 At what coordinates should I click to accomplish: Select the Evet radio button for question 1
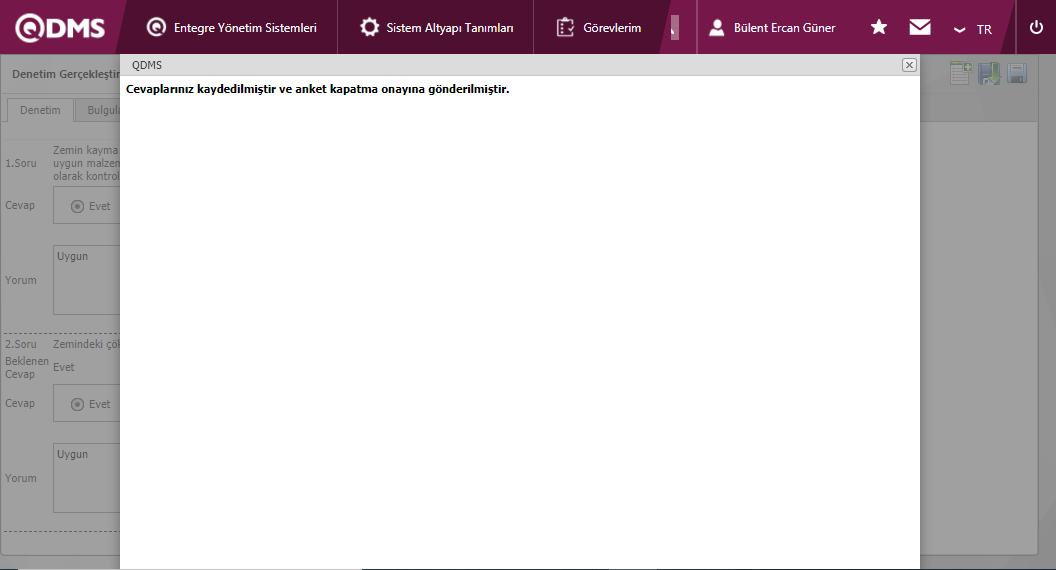pos(77,206)
